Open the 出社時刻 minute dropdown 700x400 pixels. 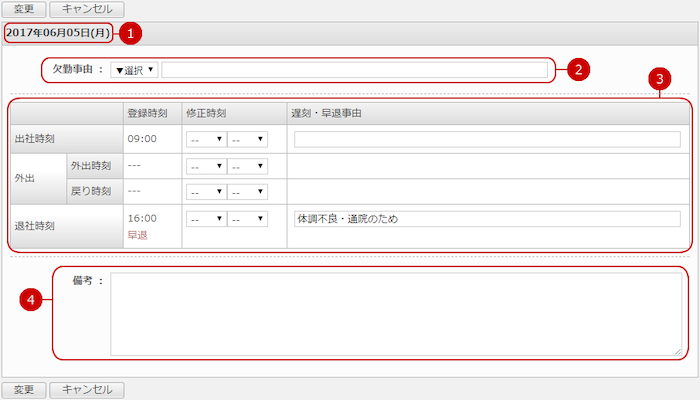[x=247, y=139]
